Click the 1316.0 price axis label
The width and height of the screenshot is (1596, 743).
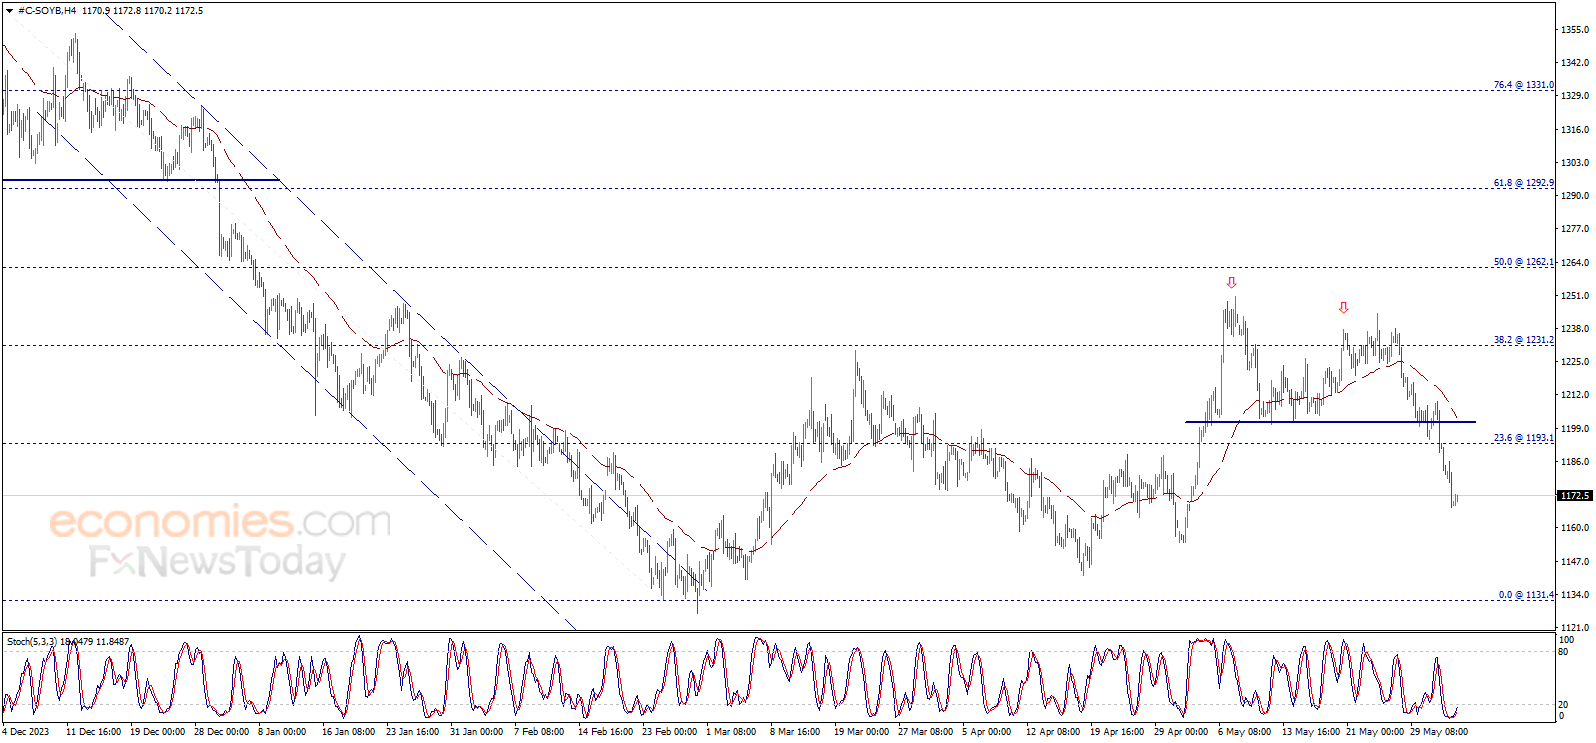pyautogui.click(x=1575, y=130)
